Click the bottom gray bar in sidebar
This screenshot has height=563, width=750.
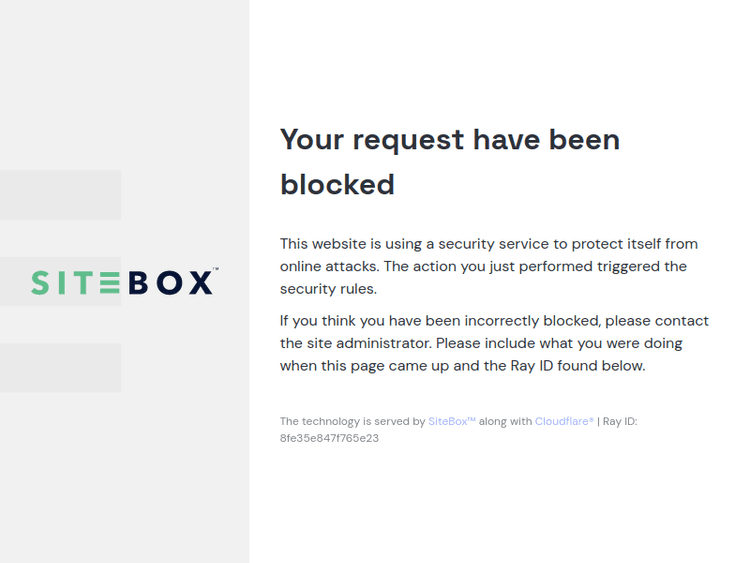[60, 368]
